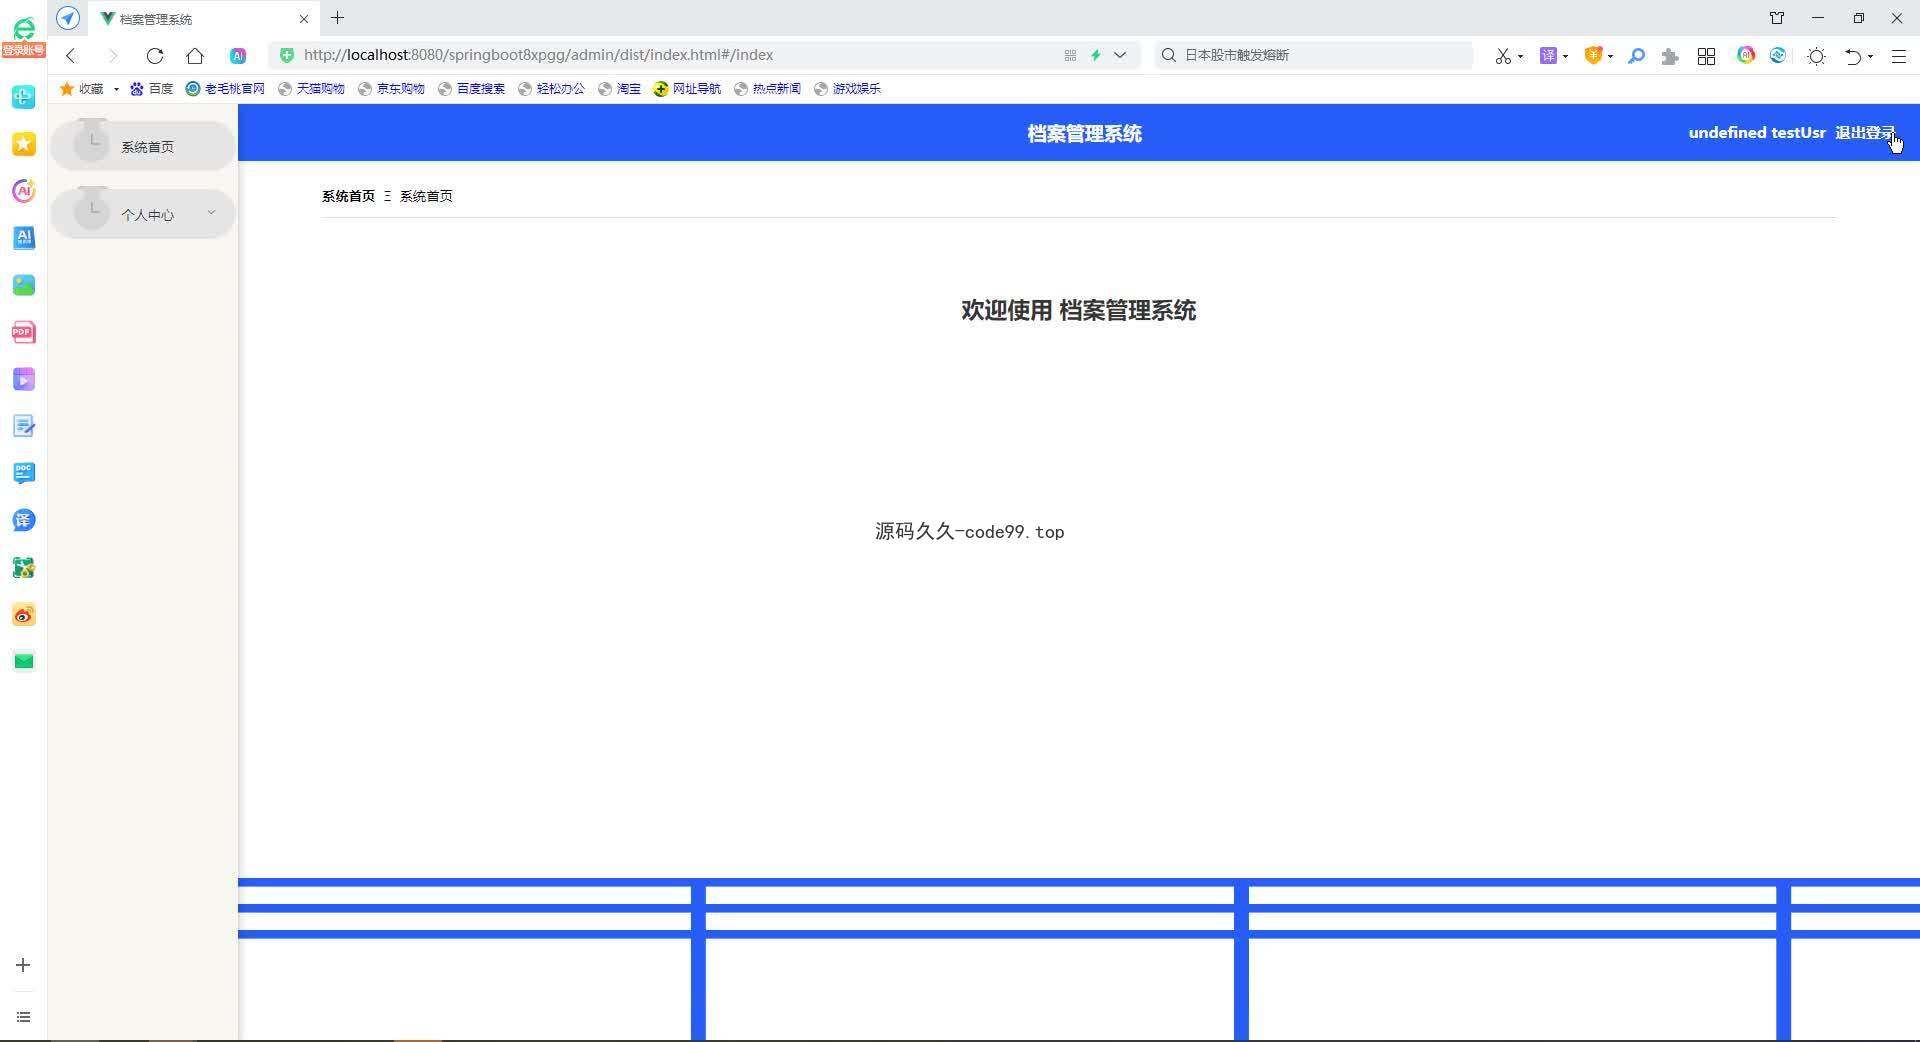This screenshot has width=1920, height=1042.
Task: Go to browser home page icon
Action: point(195,56)
